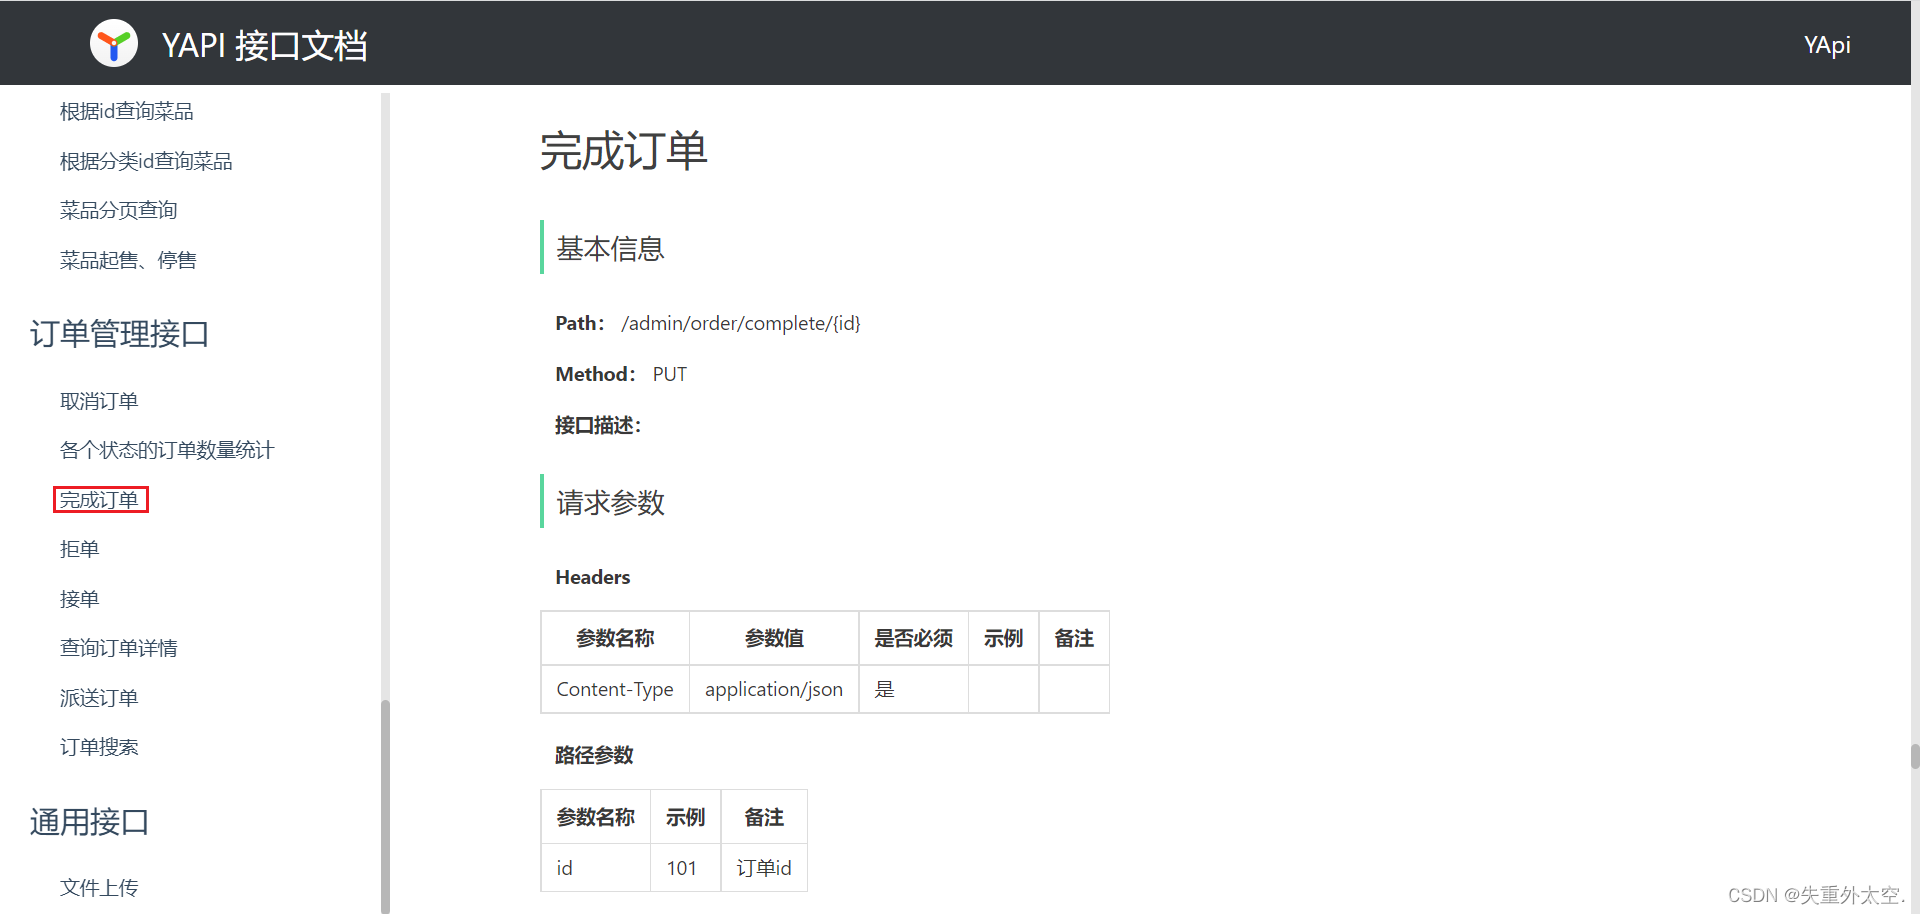Click the 订单id remark cell

[764, 868]
